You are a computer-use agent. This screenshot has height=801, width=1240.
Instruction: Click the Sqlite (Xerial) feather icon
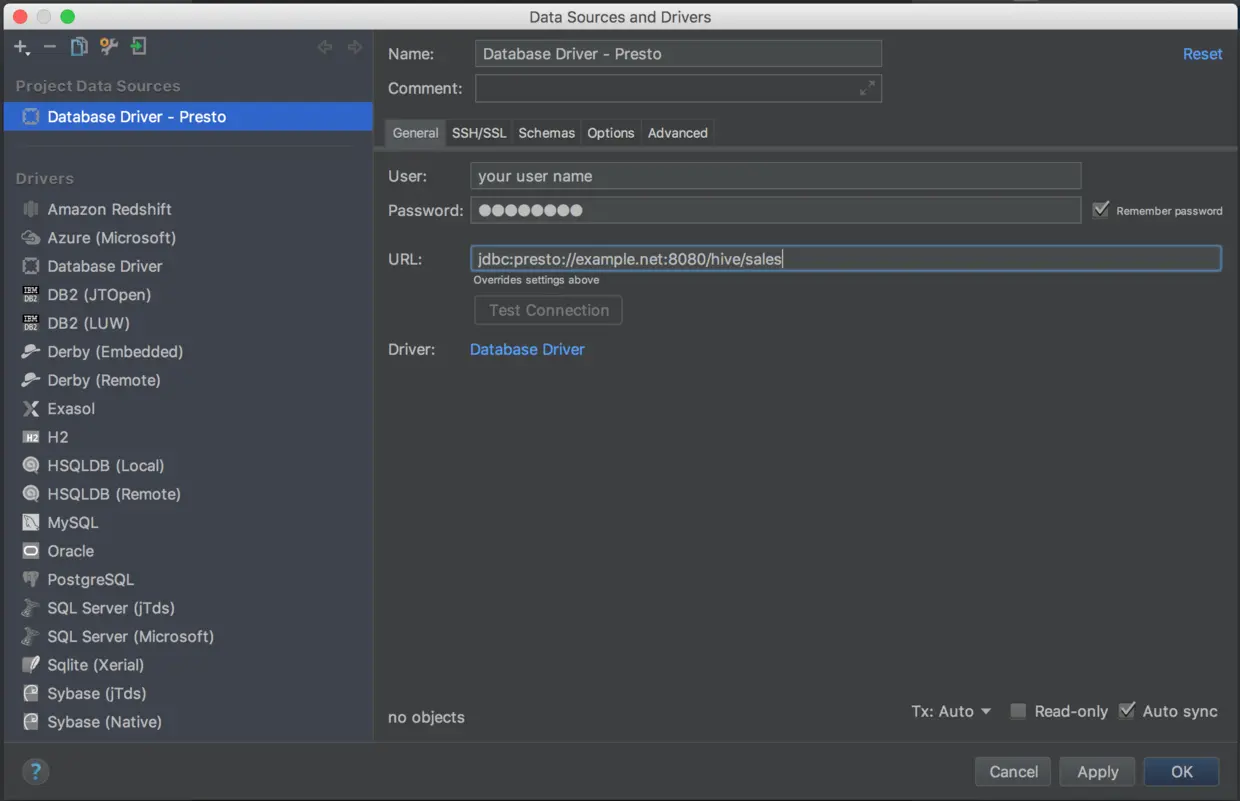tap(31, 665)
